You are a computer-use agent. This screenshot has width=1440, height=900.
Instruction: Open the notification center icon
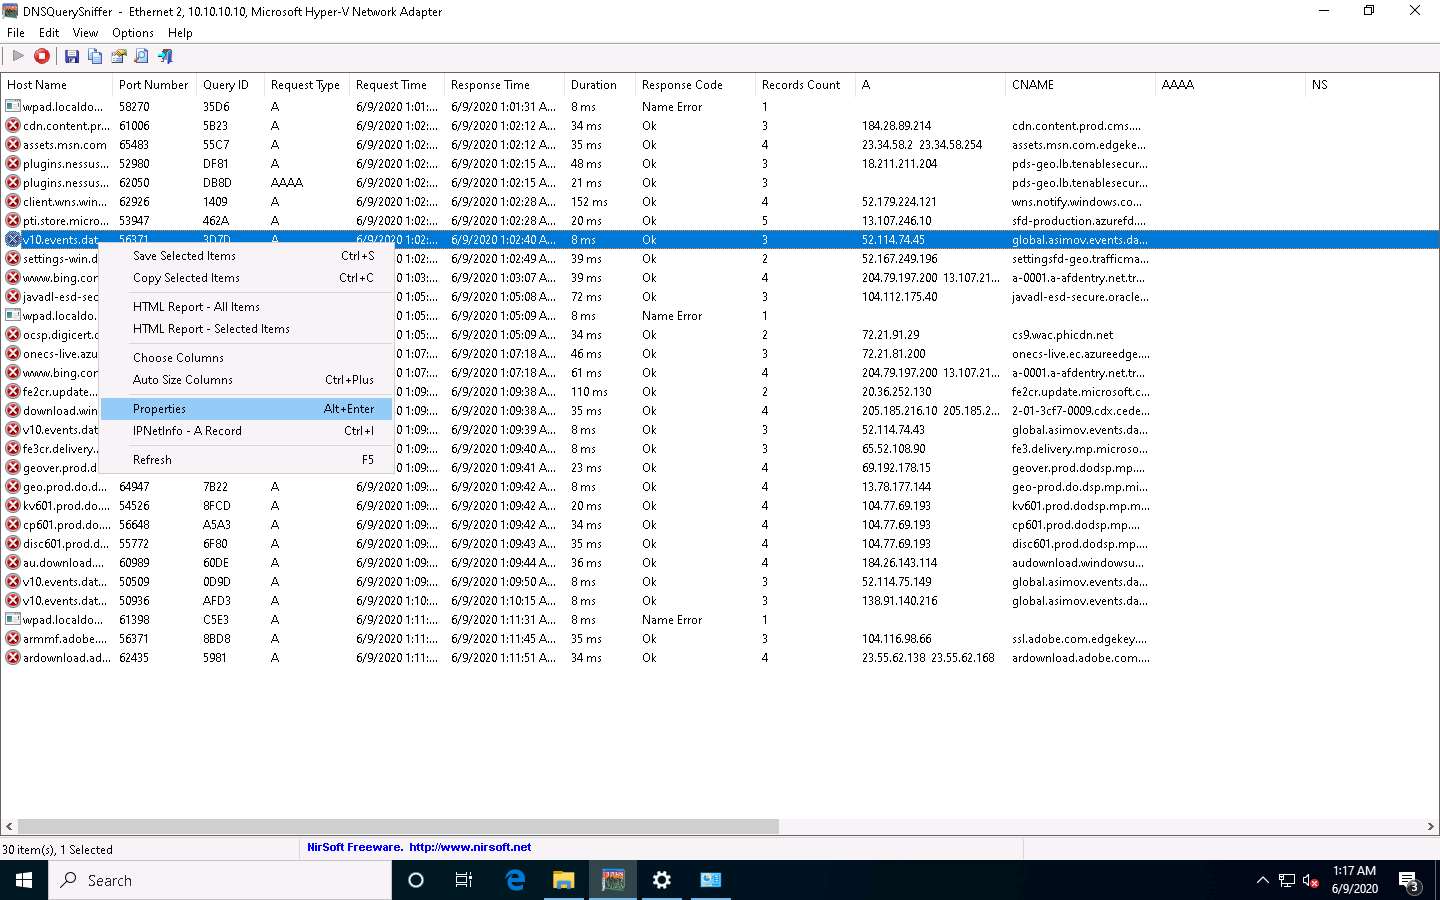(x=1409, y=881)
